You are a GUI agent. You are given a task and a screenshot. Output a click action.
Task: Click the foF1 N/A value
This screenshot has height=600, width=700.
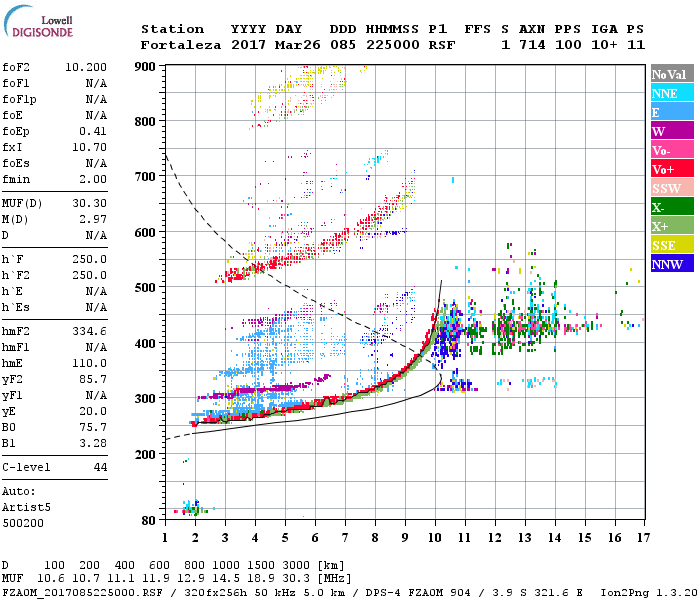tap(96, 83)
